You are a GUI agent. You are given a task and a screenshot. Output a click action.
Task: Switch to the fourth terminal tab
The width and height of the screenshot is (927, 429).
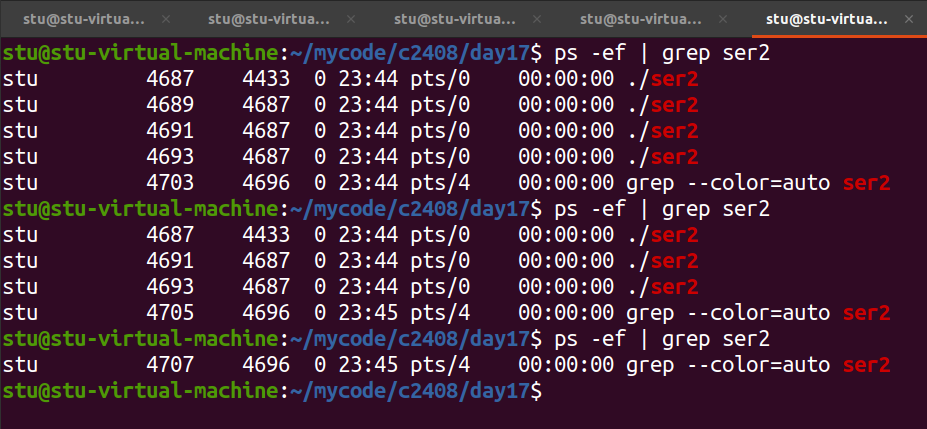tap(640, 19)
